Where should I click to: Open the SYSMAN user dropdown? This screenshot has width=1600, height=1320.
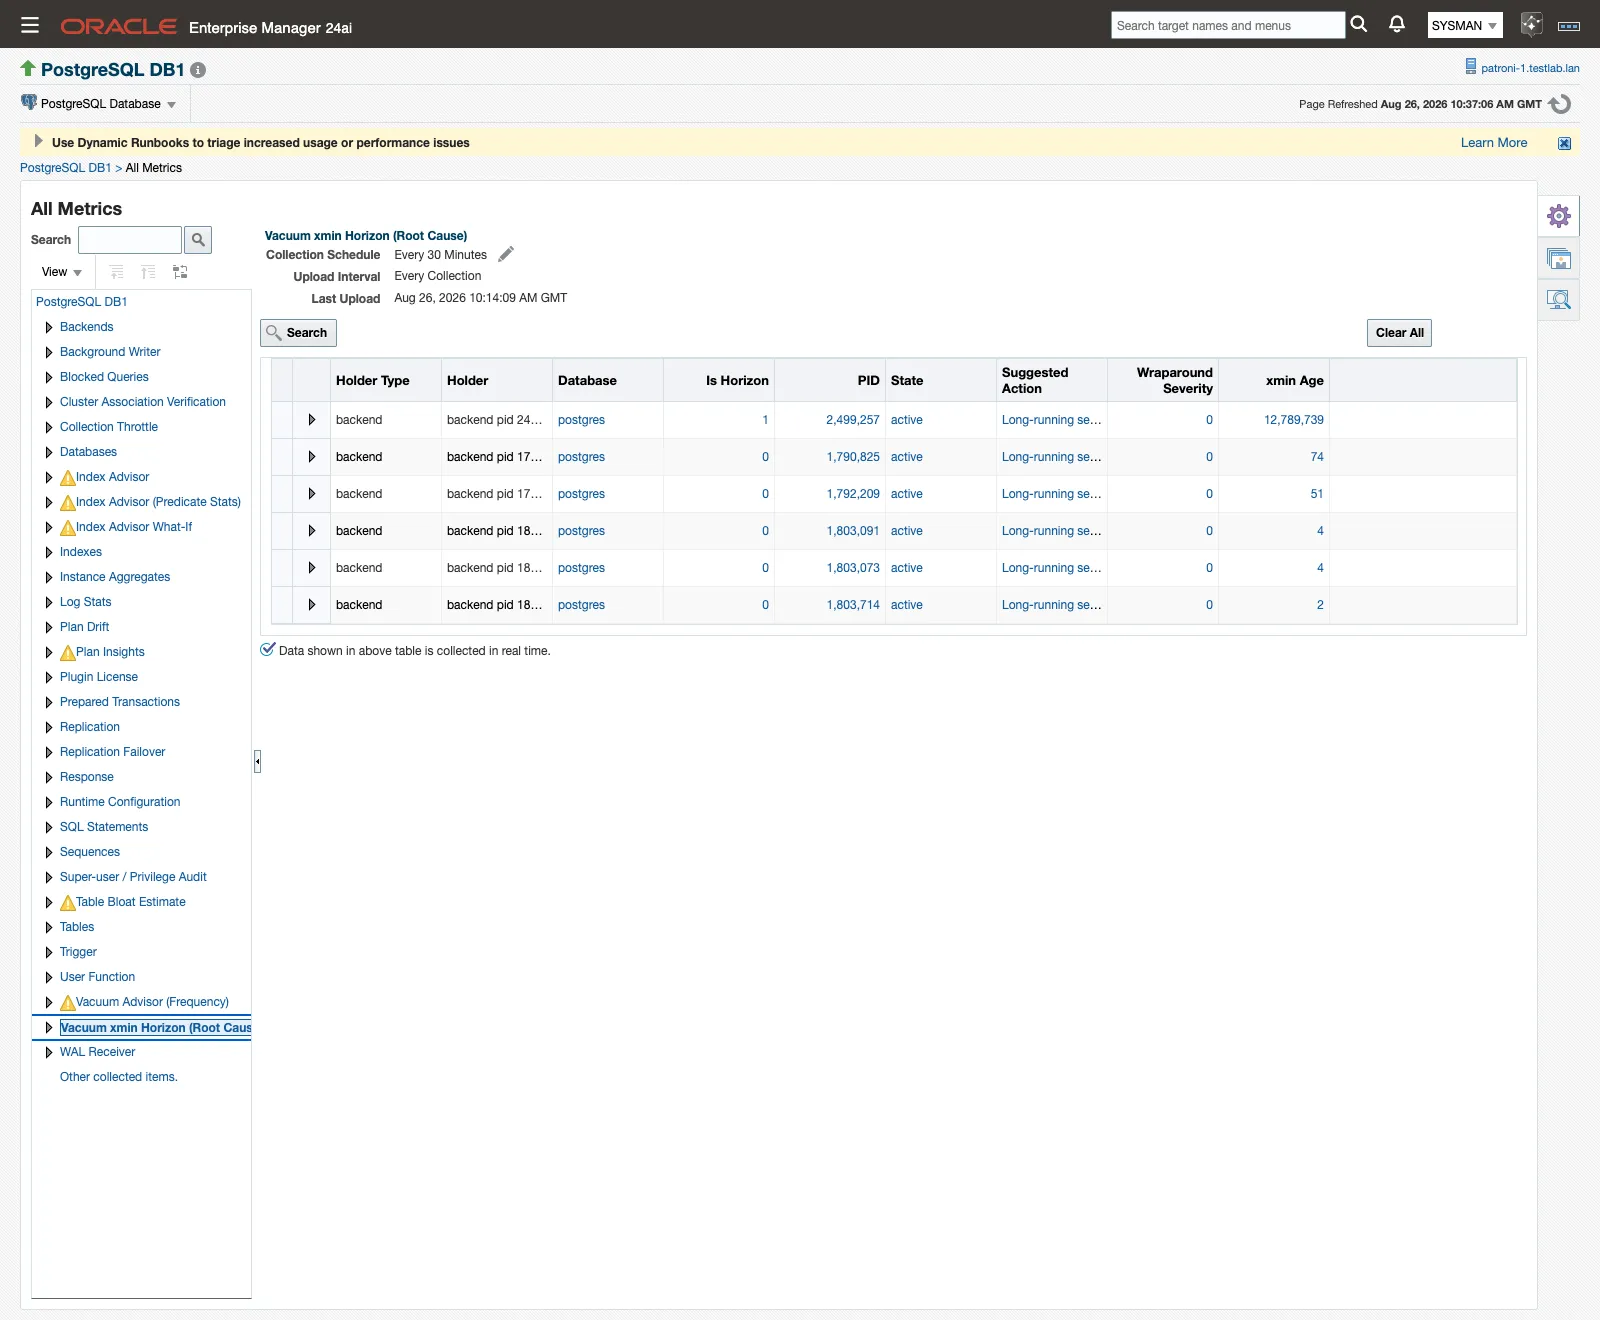click(1464, 25)
